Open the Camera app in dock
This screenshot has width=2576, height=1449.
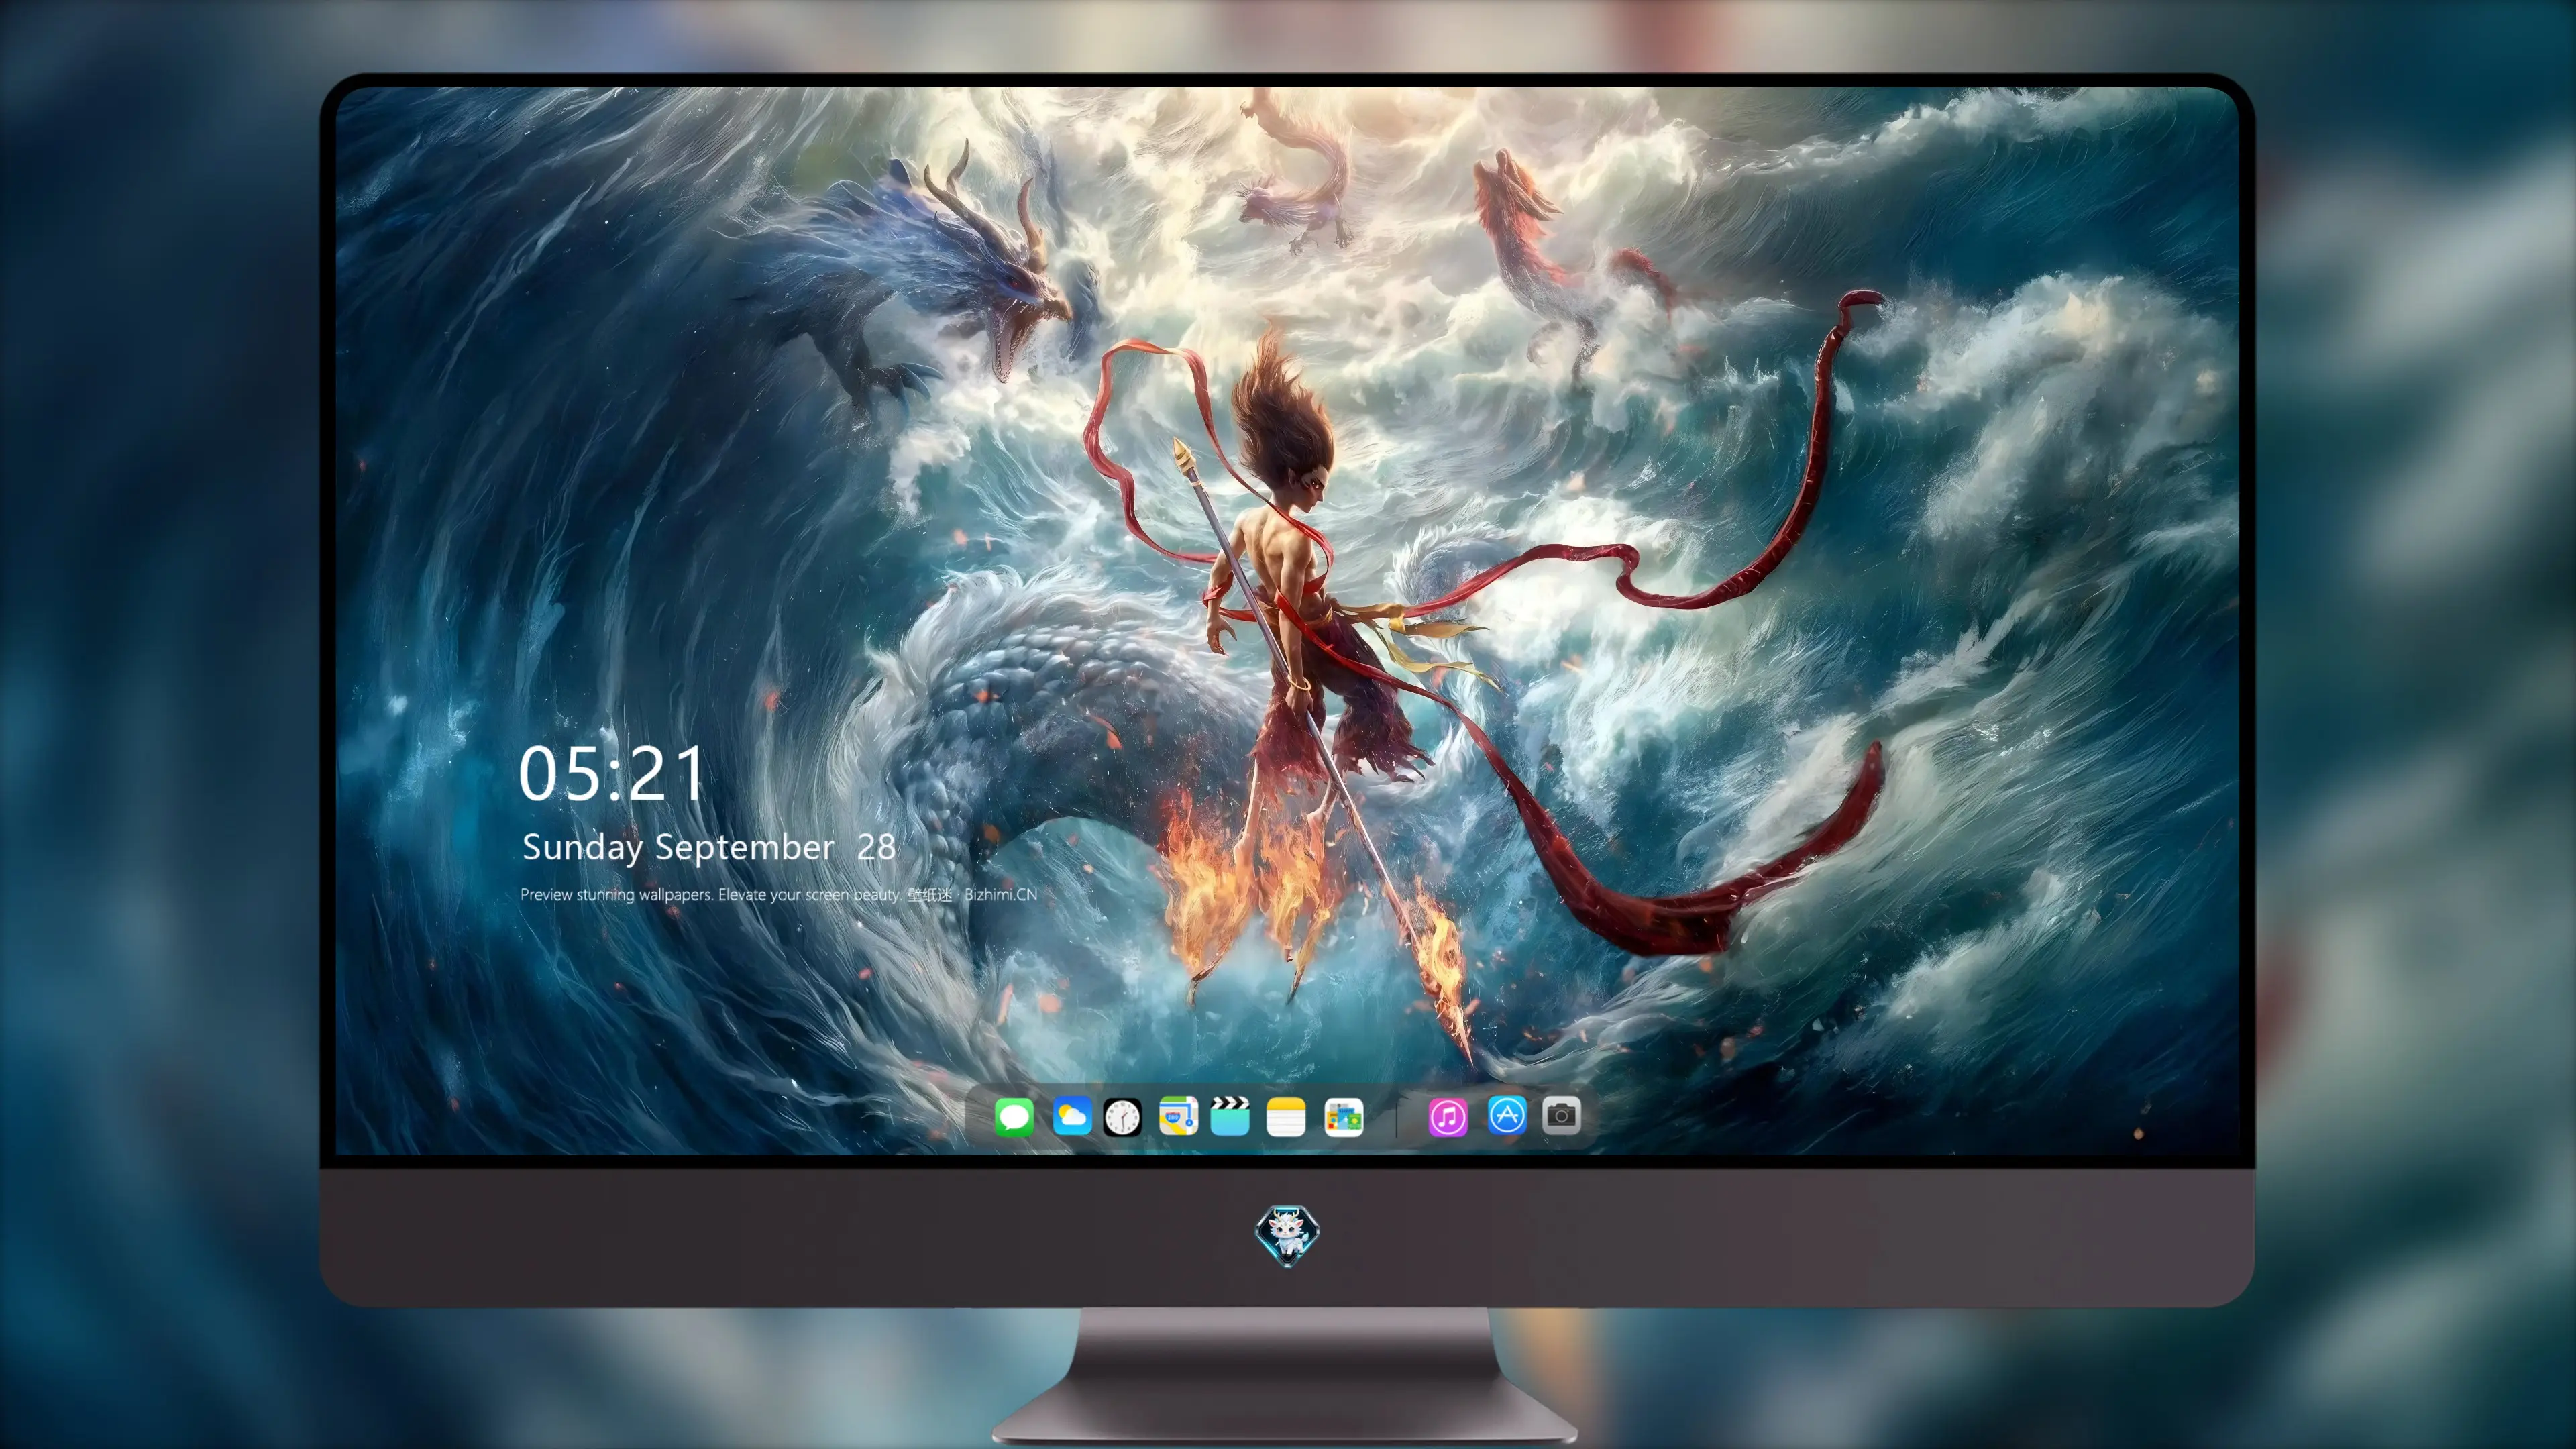[x=1561, y=1115]
